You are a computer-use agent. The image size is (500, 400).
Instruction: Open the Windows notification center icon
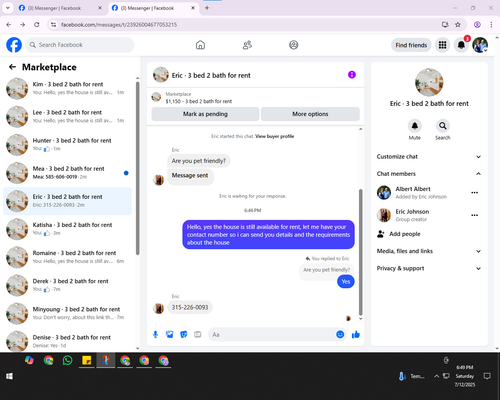pos(487,376)
